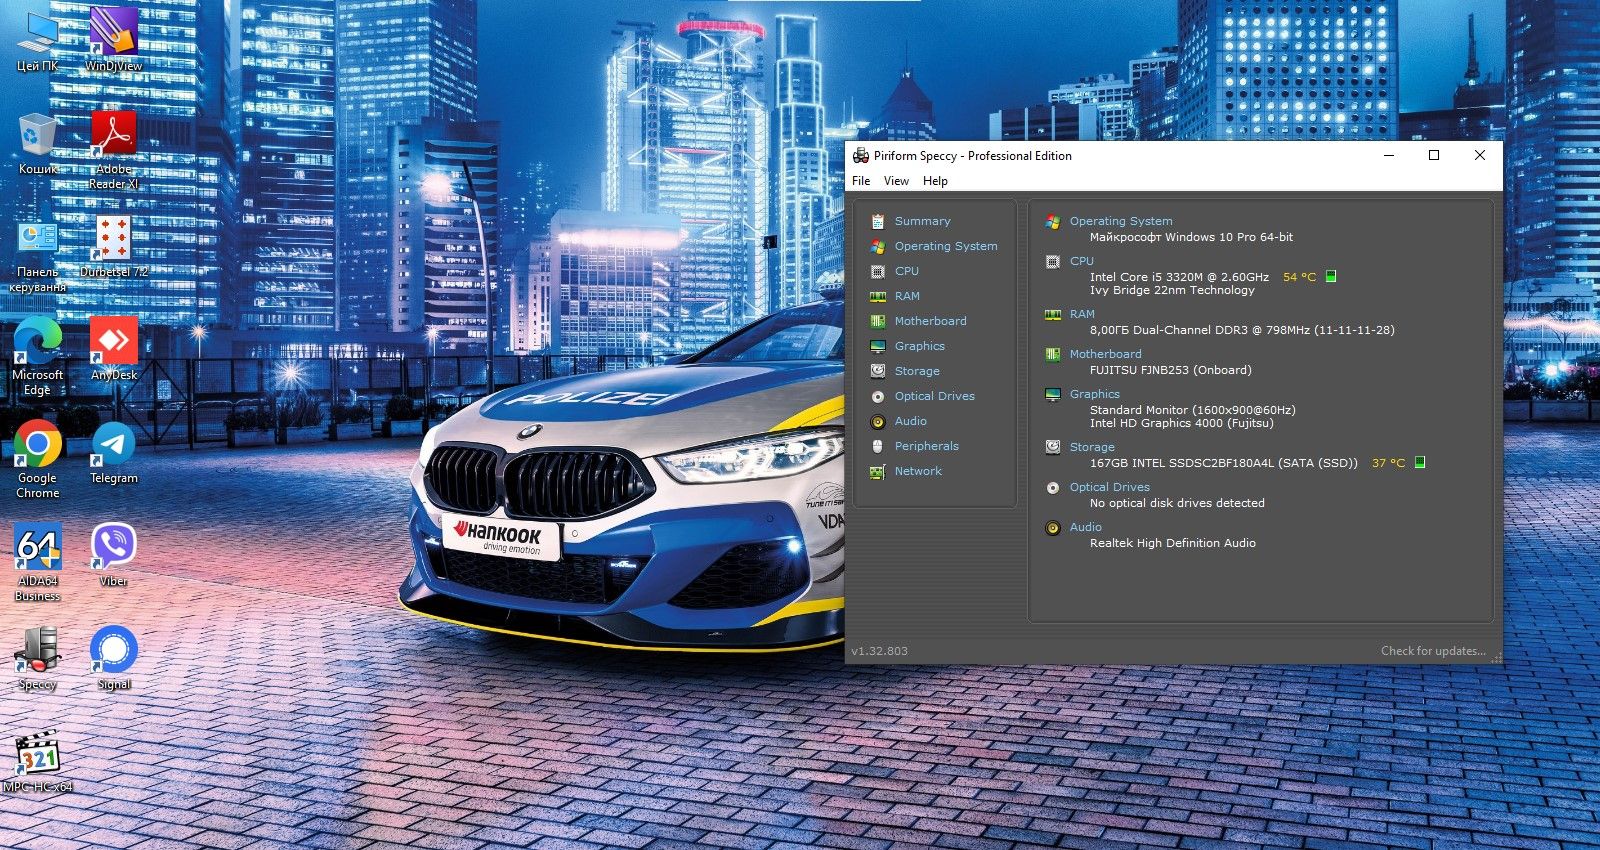Minimize the Speccy window
Image resolution: width=1600 pixels, height=850 pixels.
click(x=1389, y=155)
